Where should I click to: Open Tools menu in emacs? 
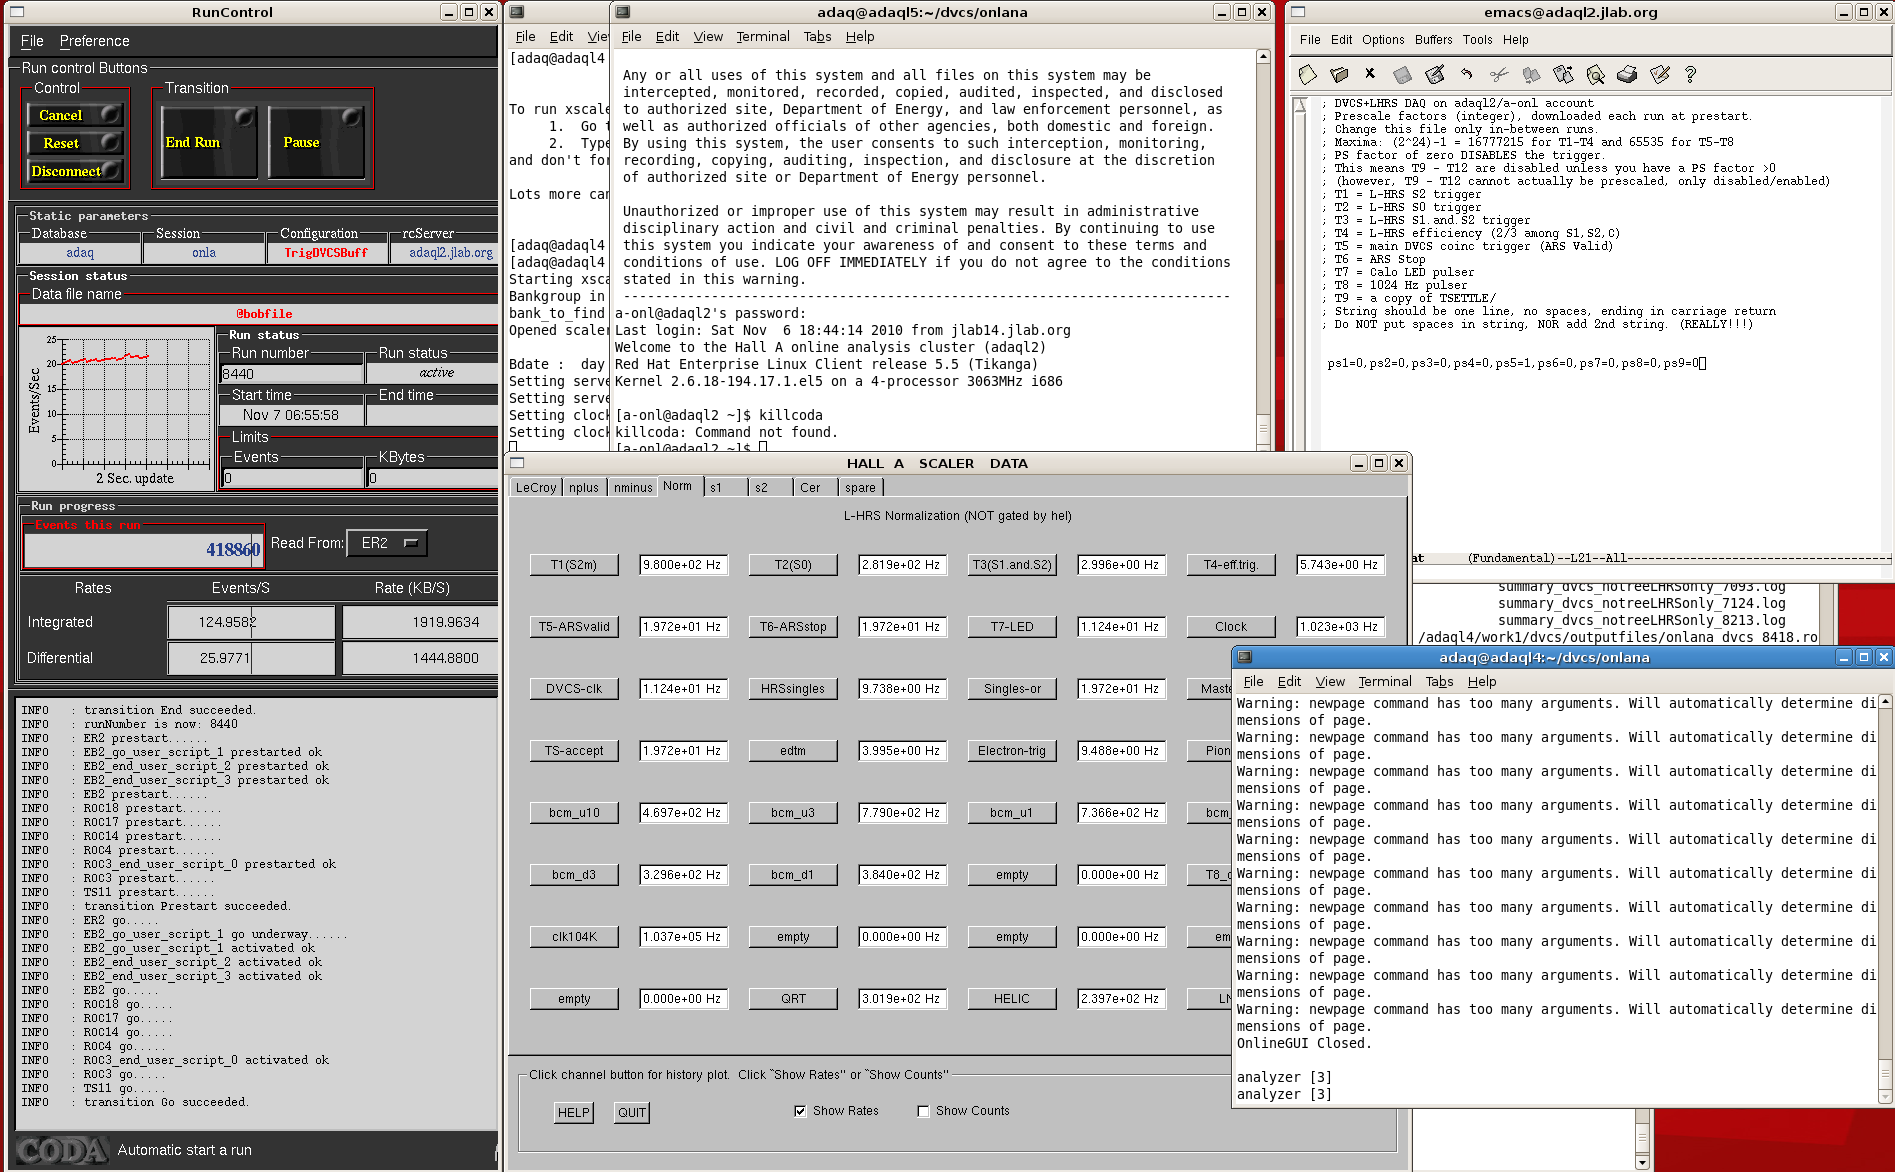tap(1477, 40)
